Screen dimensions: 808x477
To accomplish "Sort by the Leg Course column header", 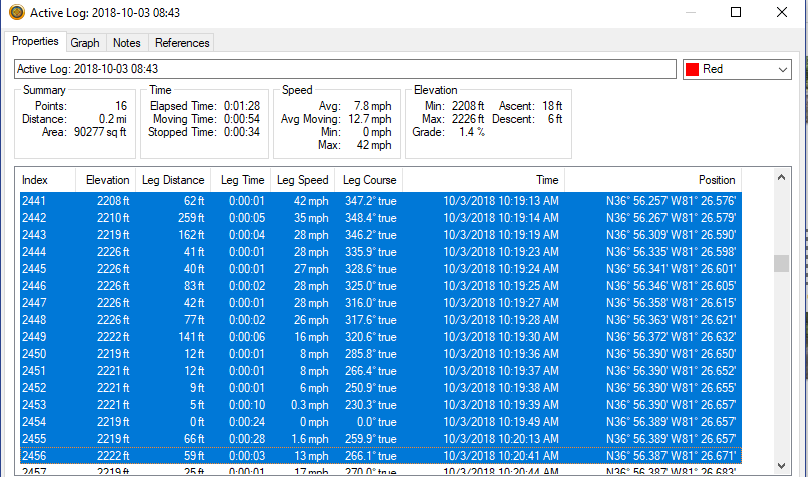I will coord(368,180).
